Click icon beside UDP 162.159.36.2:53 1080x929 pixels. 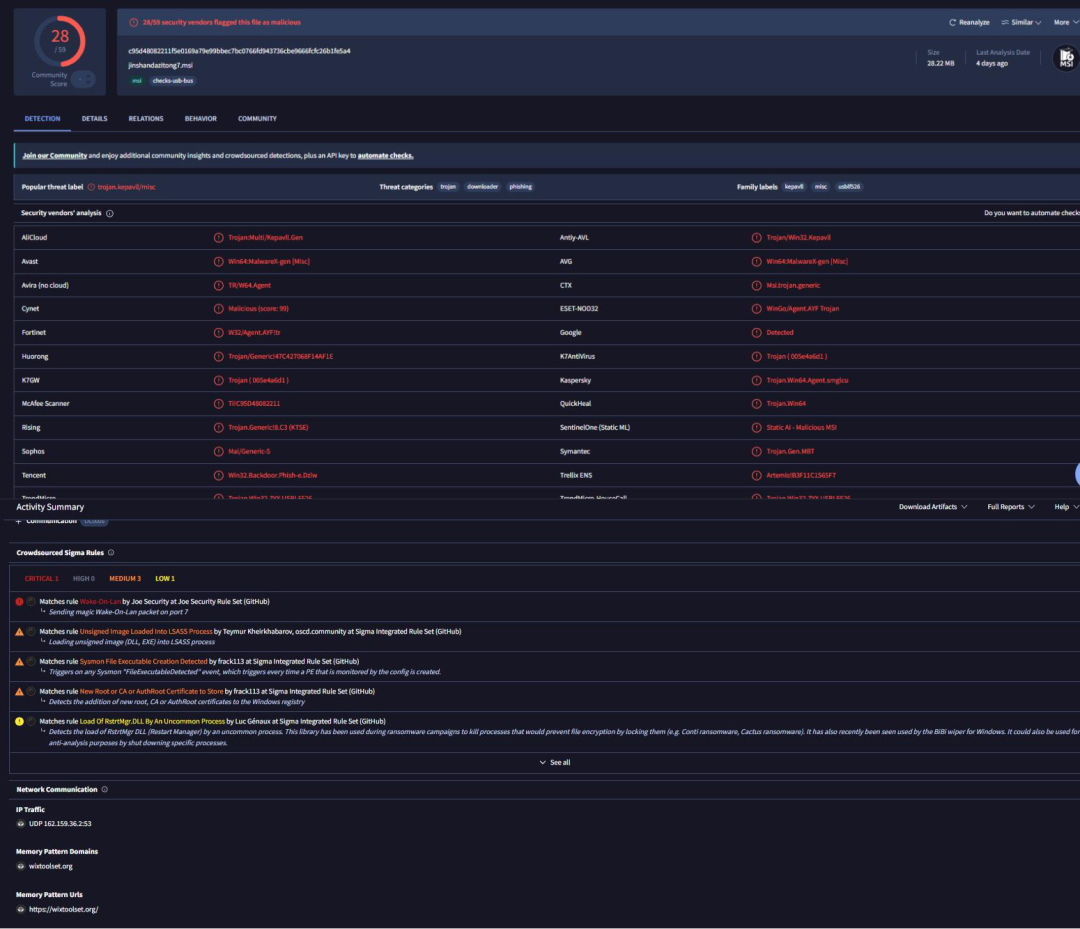tap(21, 824)
